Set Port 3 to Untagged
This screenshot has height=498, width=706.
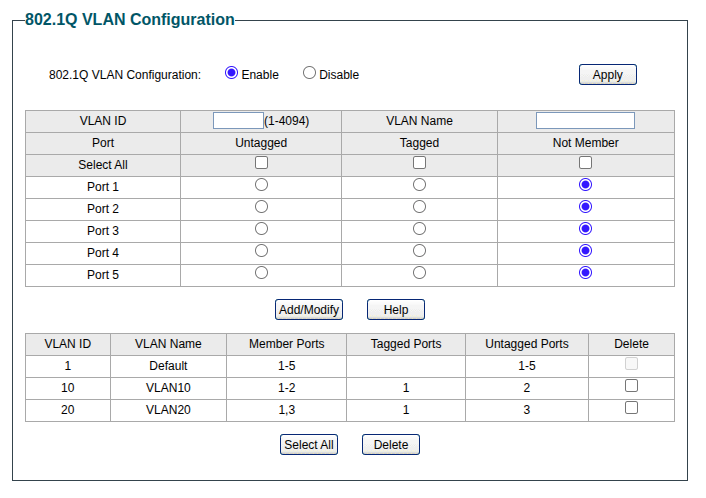coord(261,229)
